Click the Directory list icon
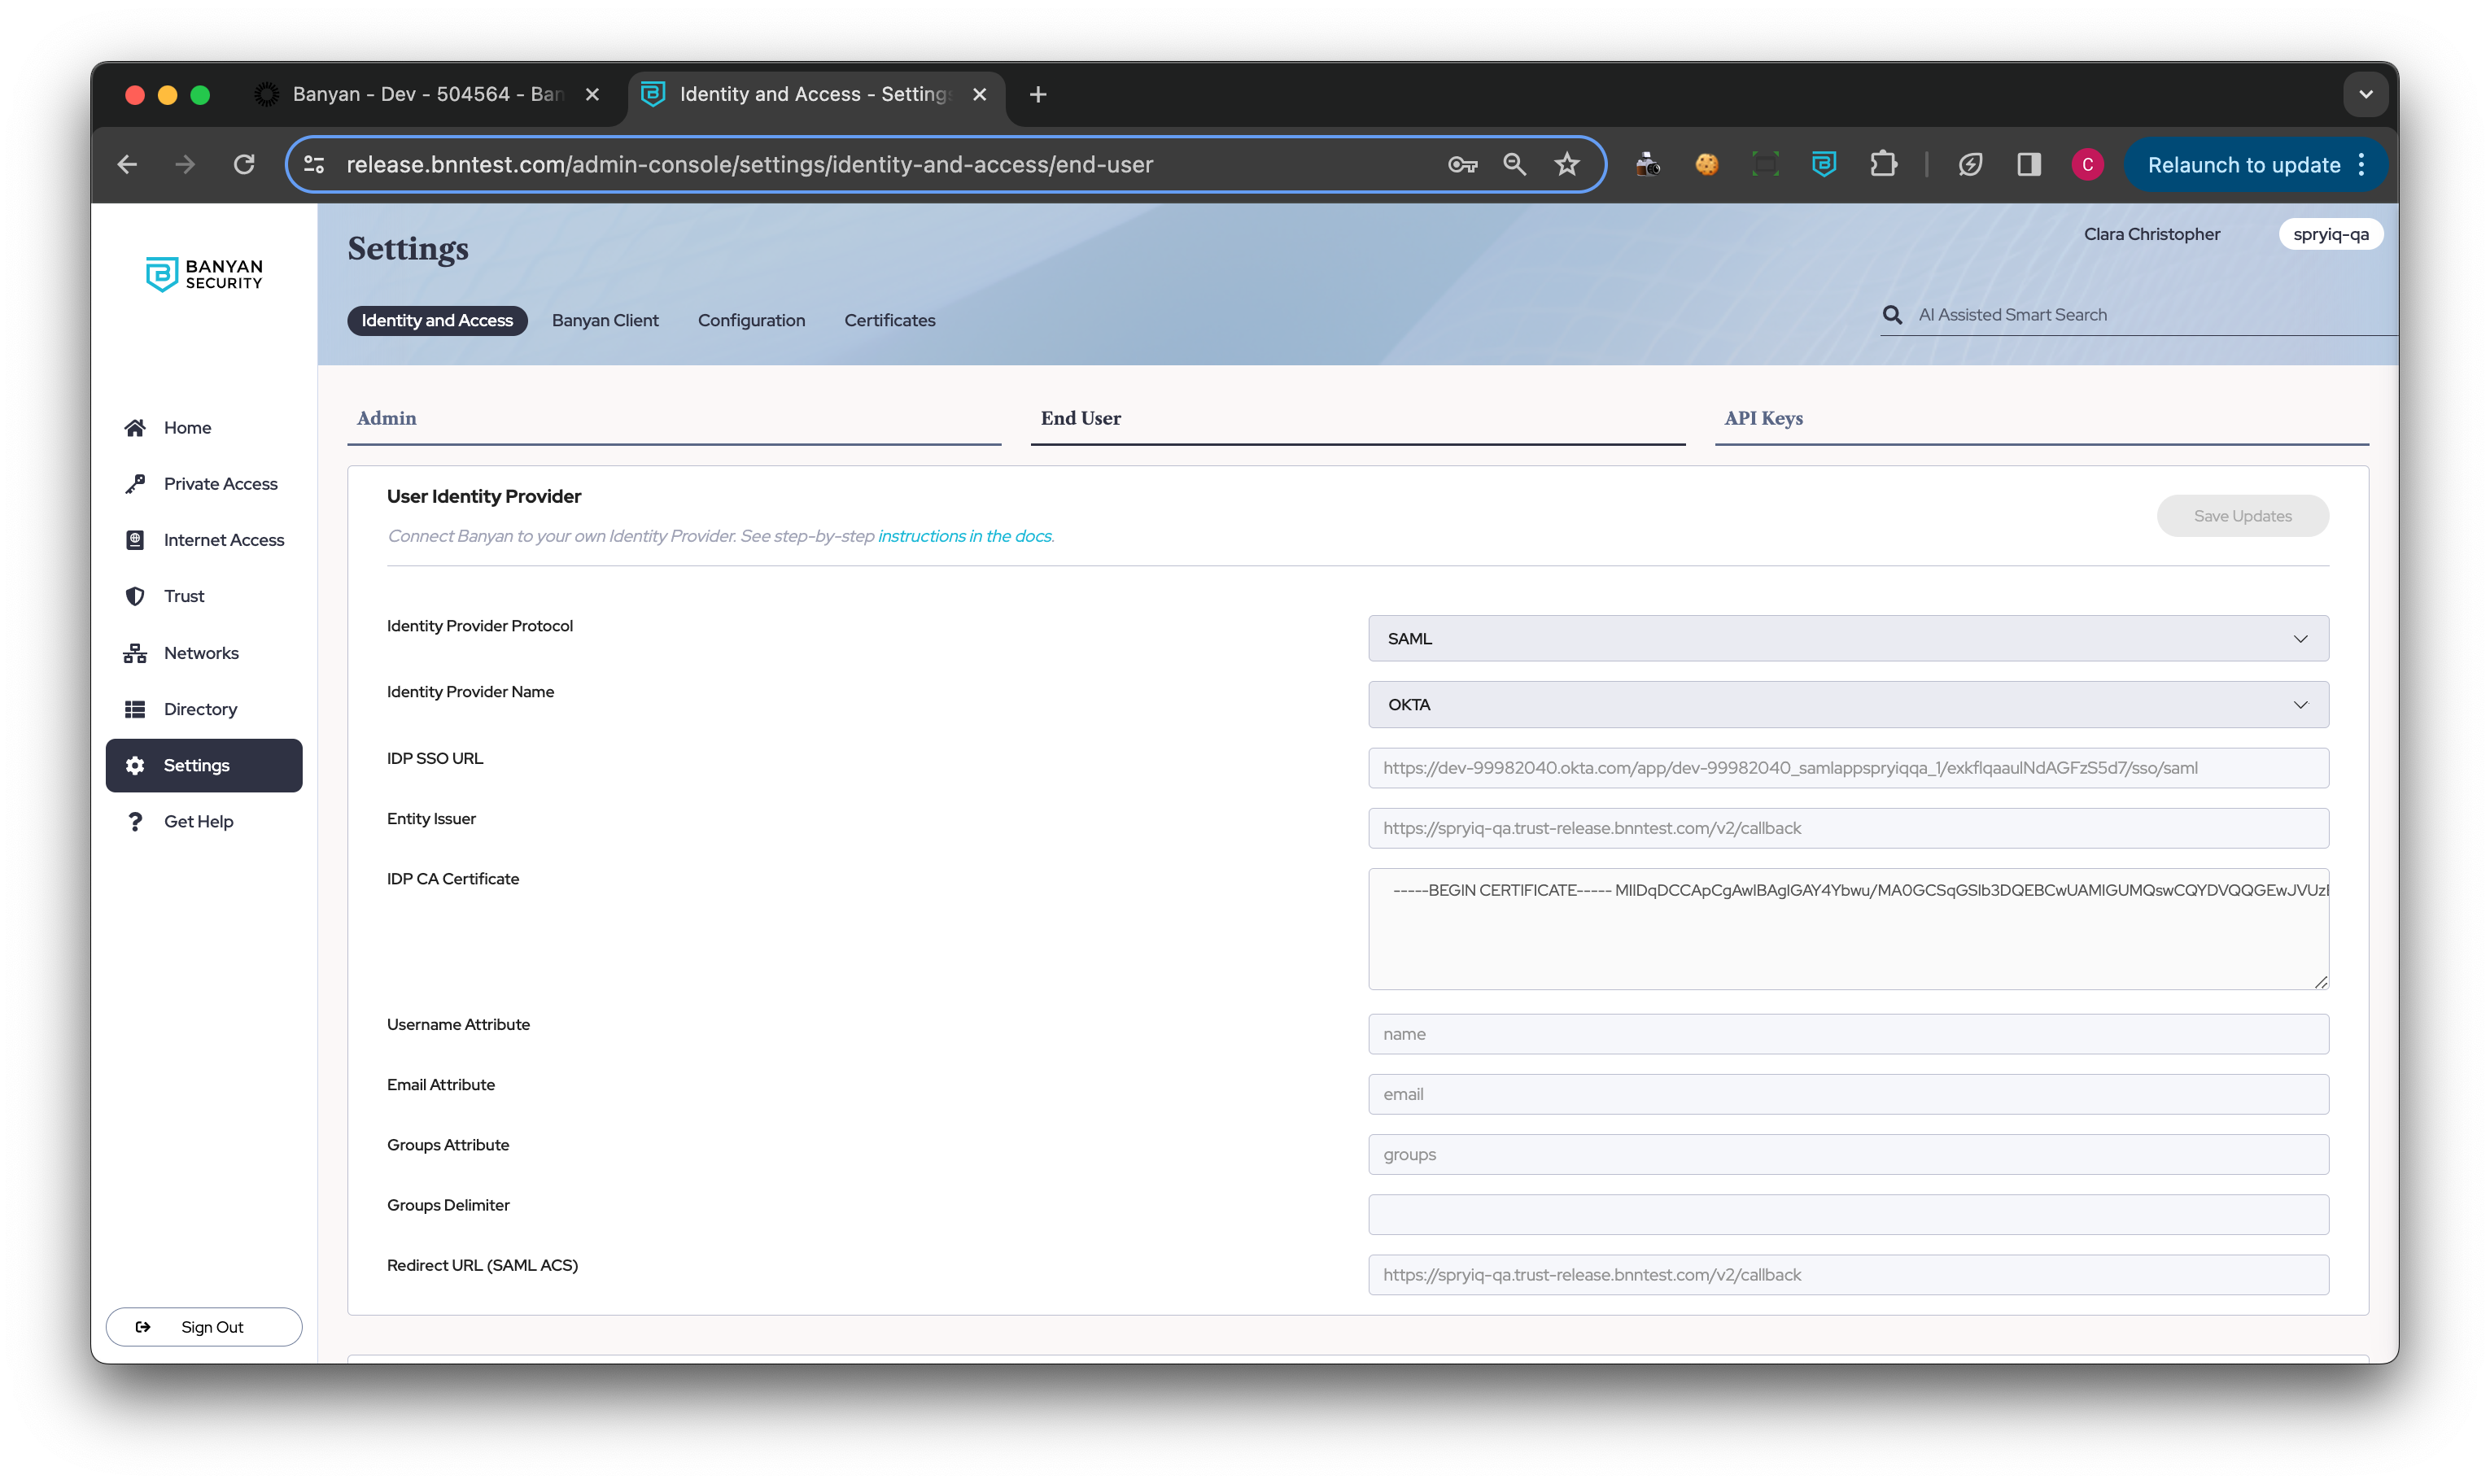This screenshot has height=1484, width=2490. [x=135, y=709]
